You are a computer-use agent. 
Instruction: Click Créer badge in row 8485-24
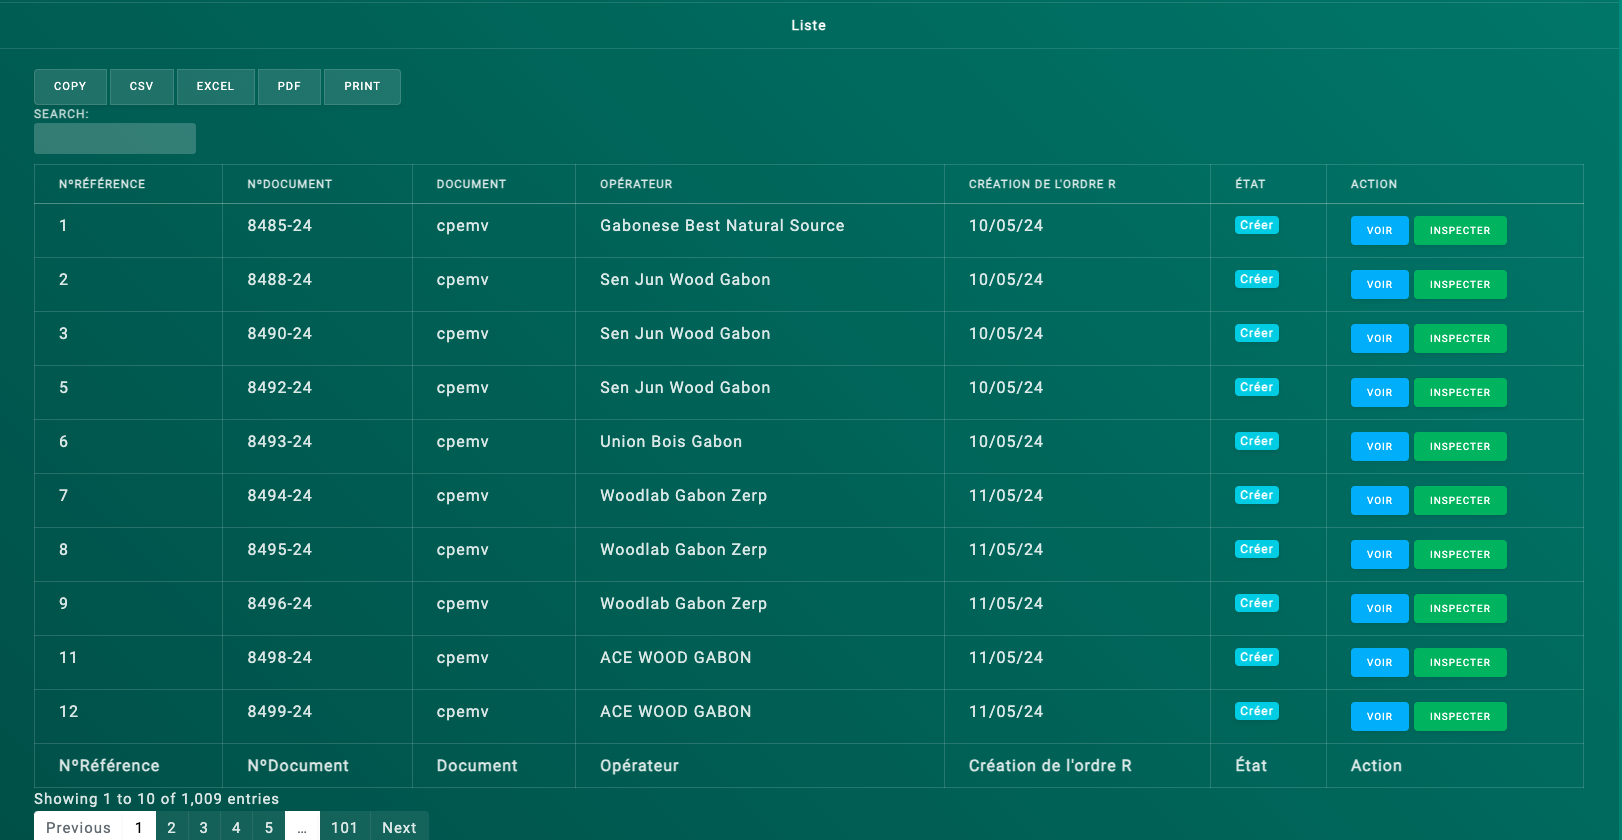coord(1257,225)
